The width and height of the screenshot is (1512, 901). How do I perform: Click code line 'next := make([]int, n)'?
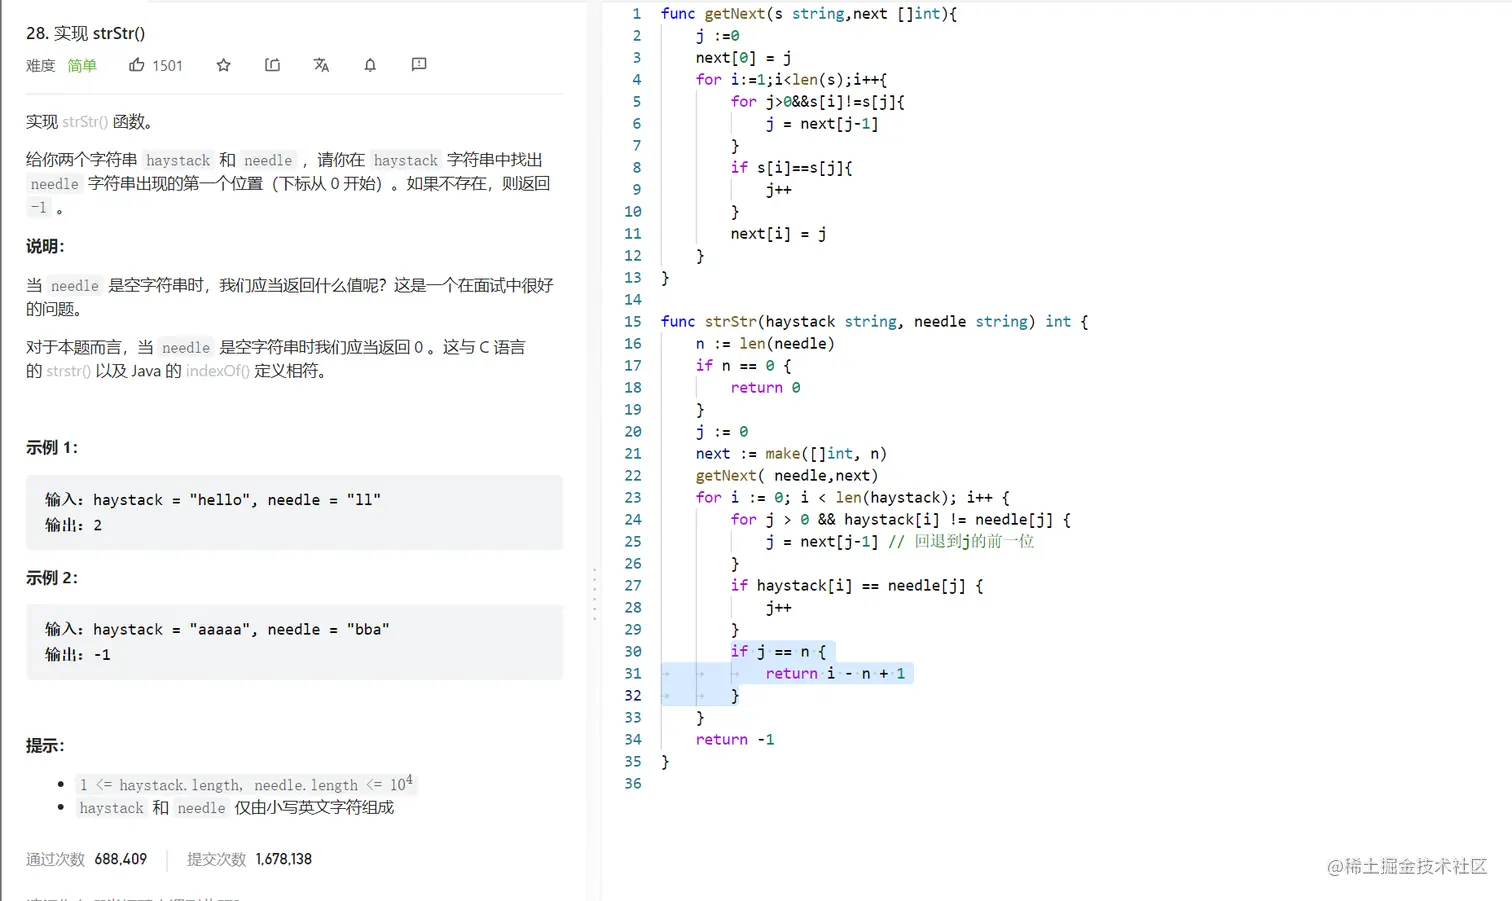pyautogui.click(x=791, y=454)
